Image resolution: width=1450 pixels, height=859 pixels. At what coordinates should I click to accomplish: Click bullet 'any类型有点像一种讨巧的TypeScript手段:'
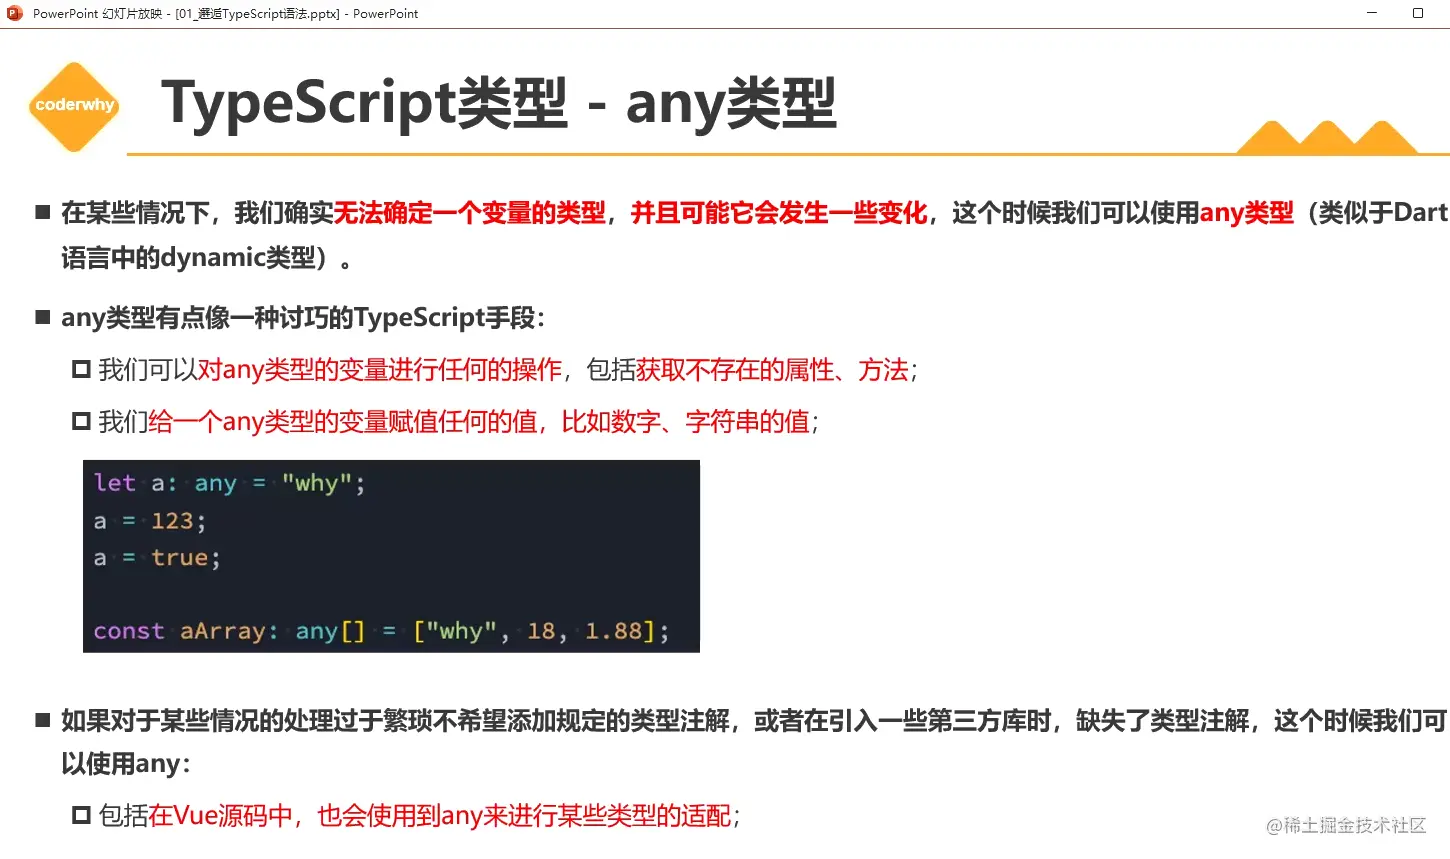point(303,318)
